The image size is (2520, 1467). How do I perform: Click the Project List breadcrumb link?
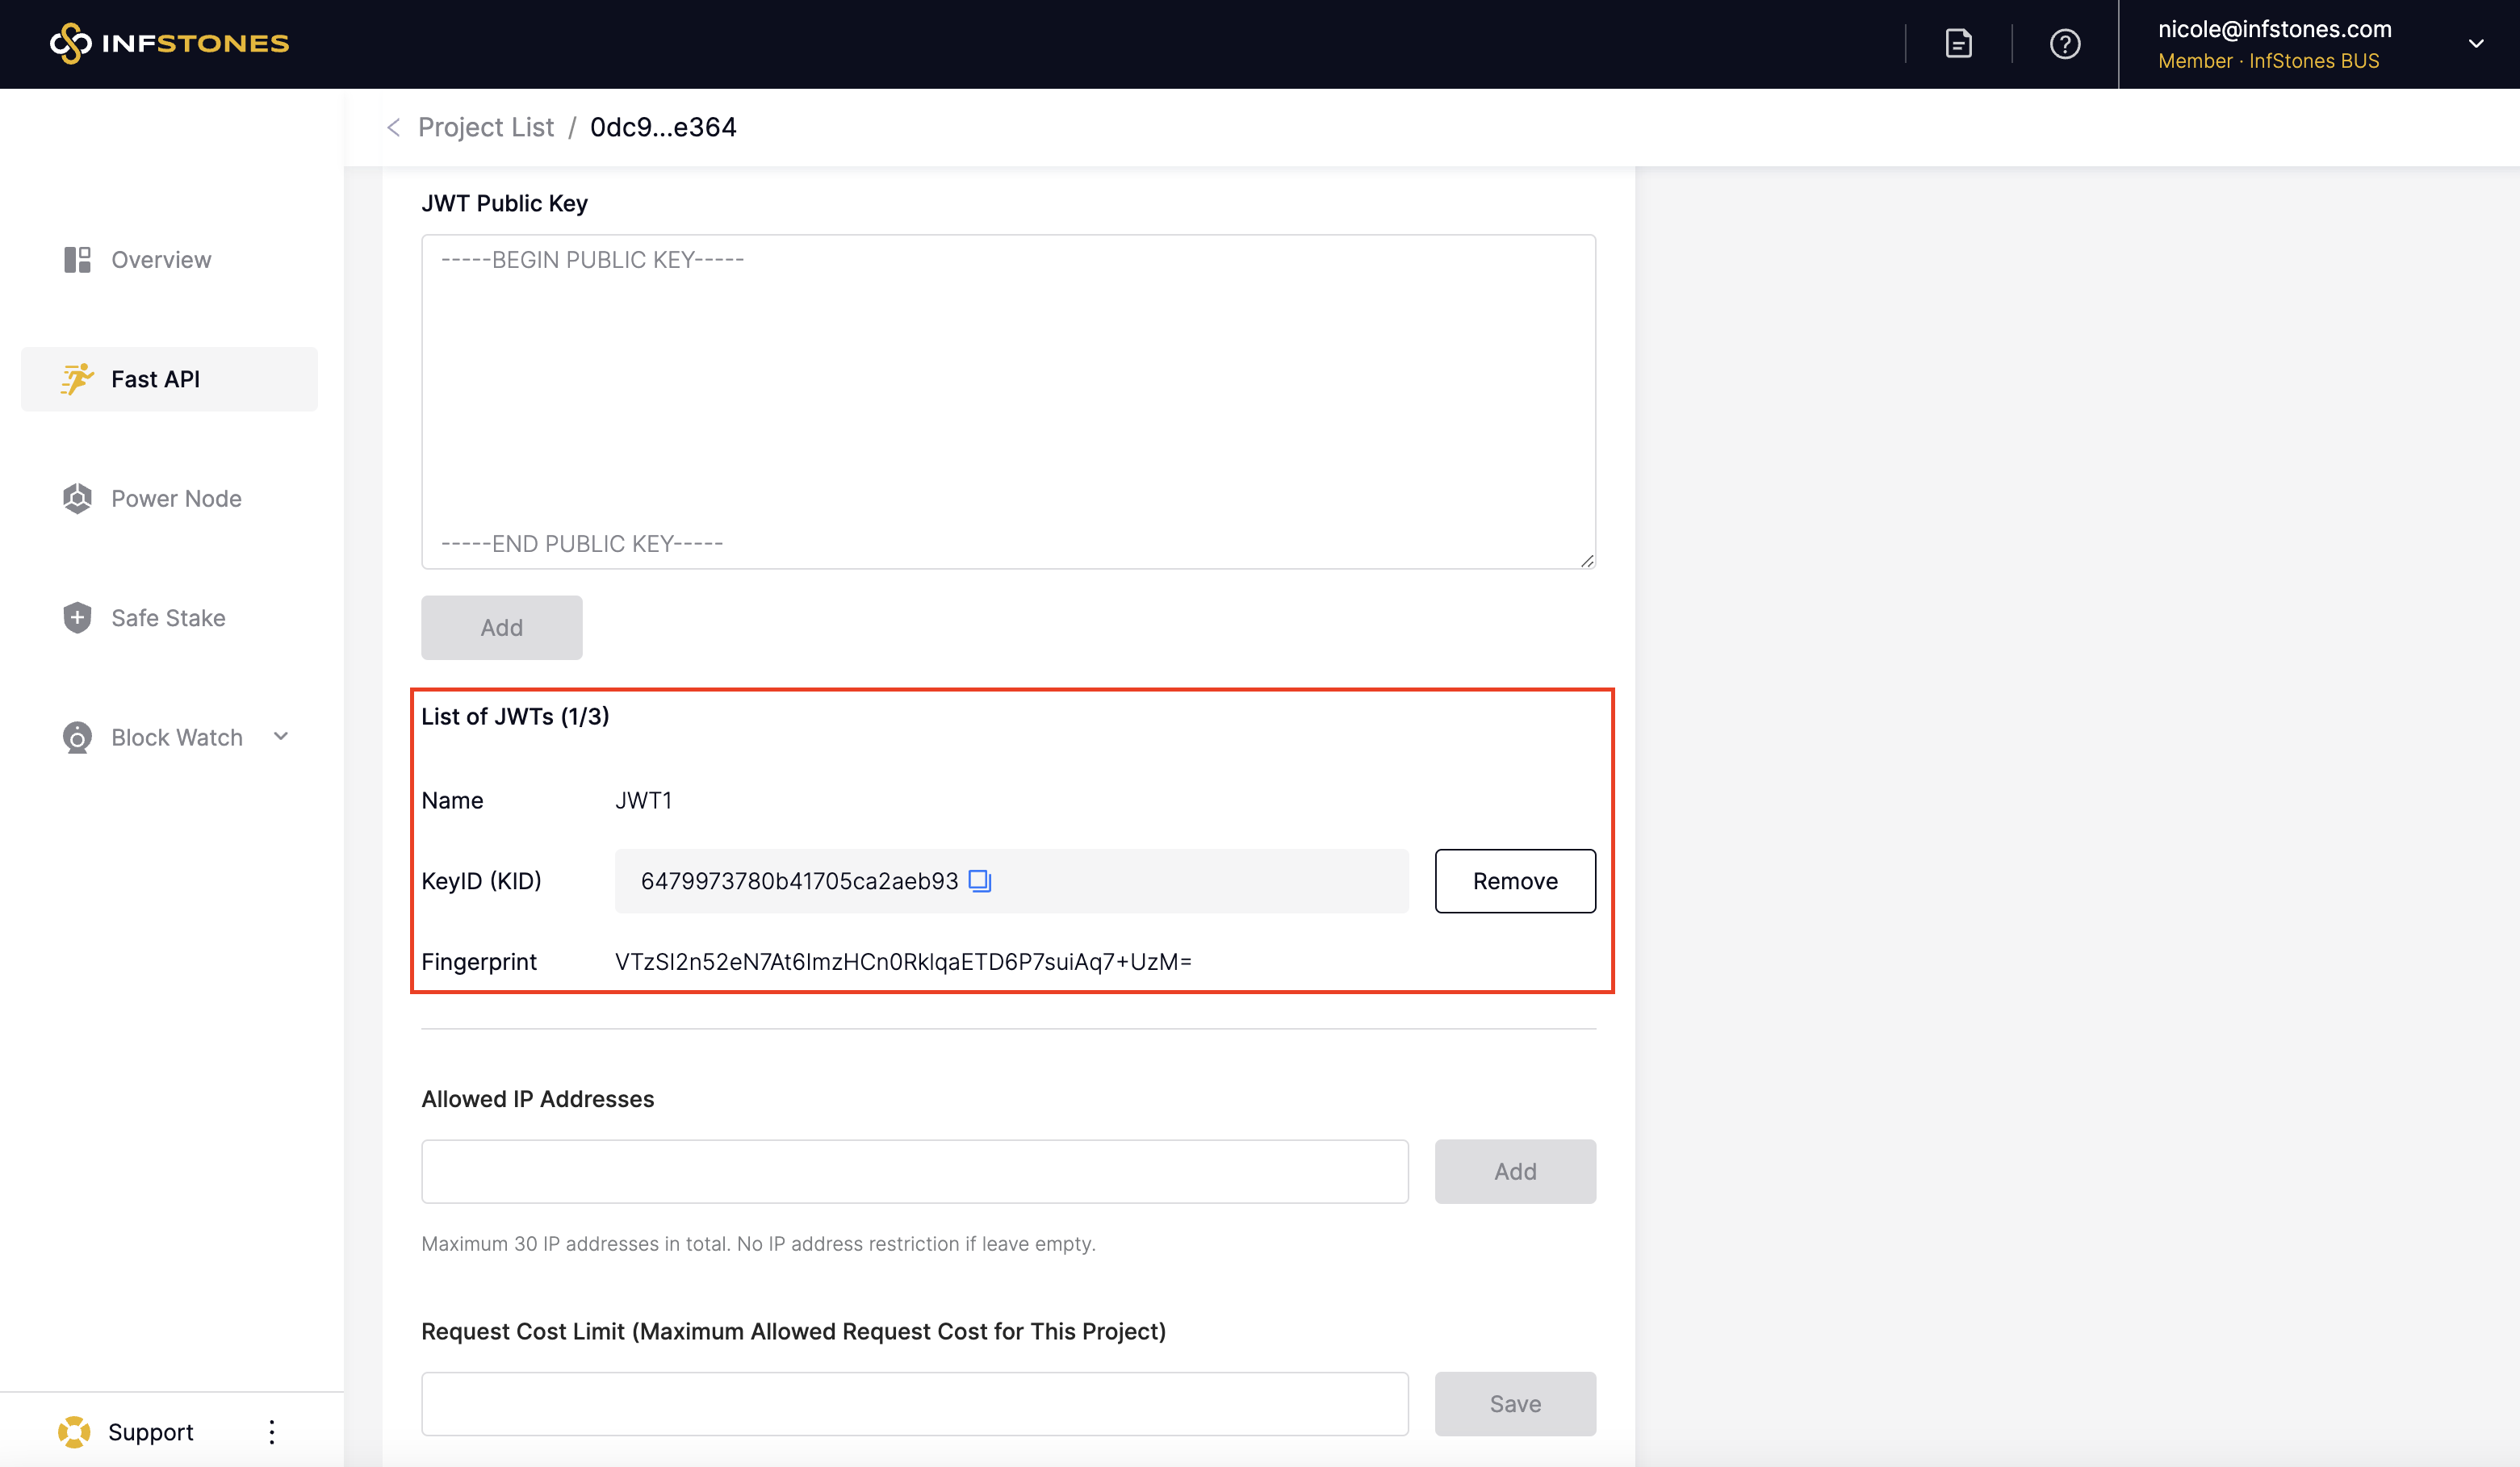tap(485, 127)
